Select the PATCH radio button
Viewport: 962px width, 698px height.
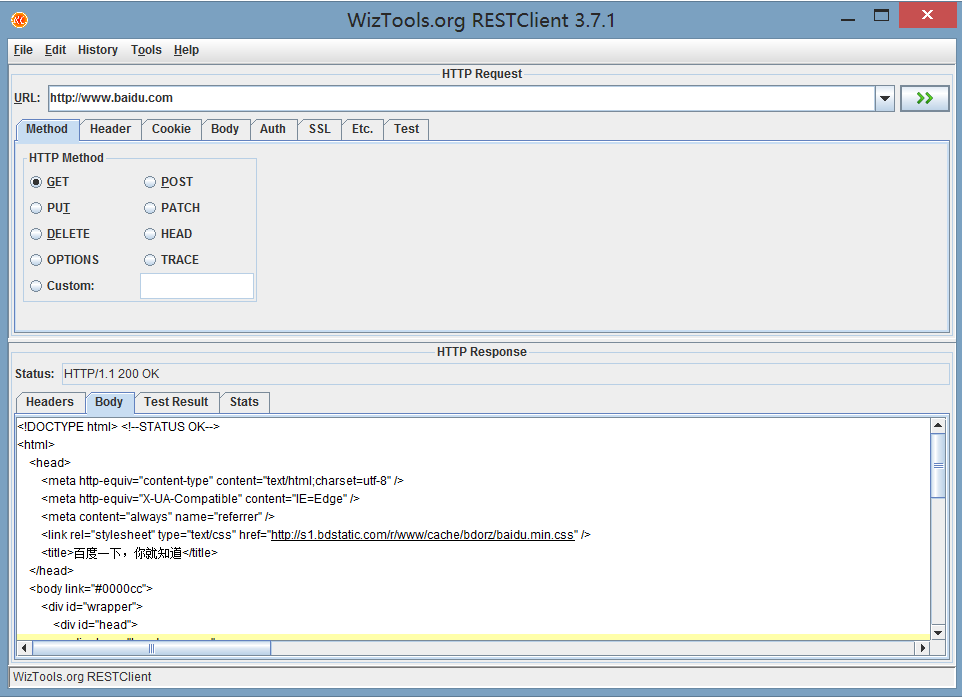point(150,208)
